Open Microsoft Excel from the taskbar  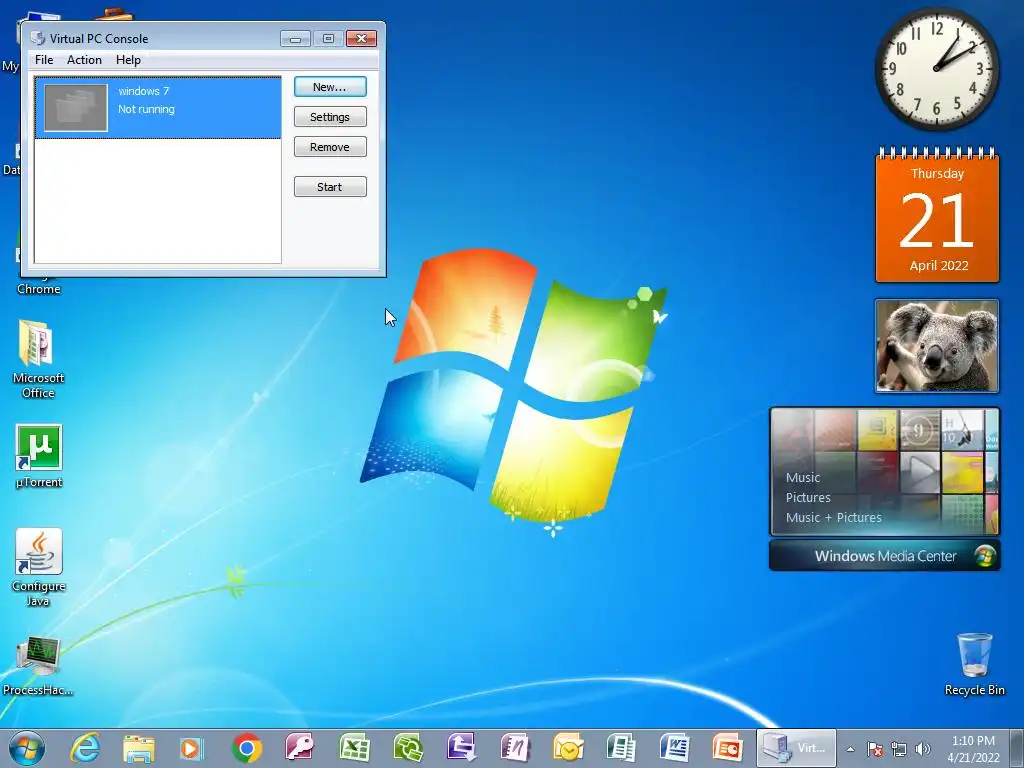(354, 748)
